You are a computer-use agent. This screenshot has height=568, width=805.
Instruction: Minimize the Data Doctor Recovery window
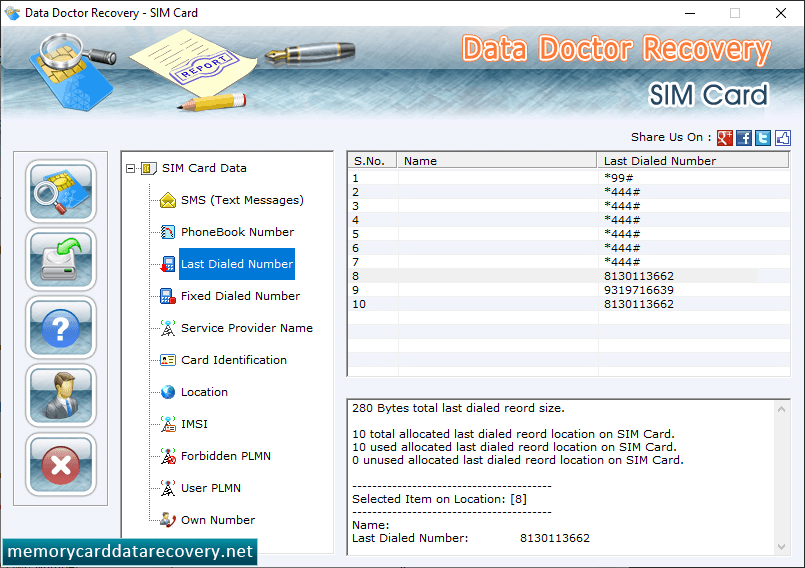(690, 13)
